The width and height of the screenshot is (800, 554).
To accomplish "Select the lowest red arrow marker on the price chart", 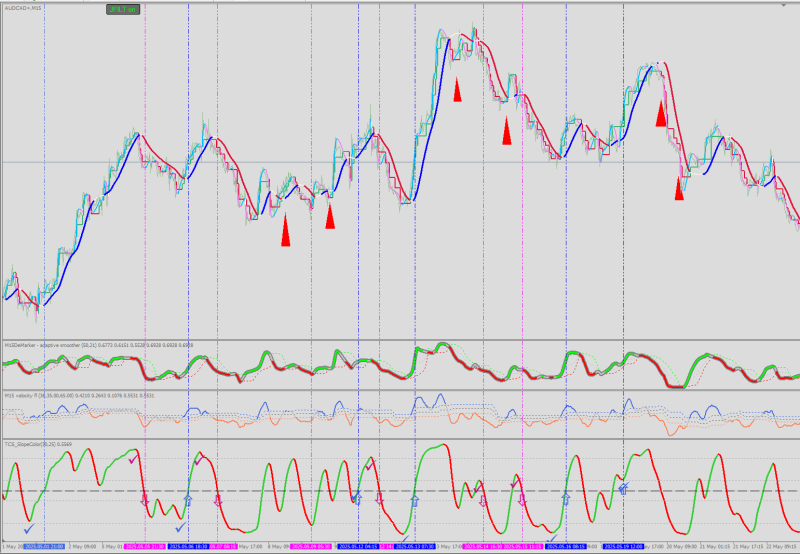I will 286,230.
